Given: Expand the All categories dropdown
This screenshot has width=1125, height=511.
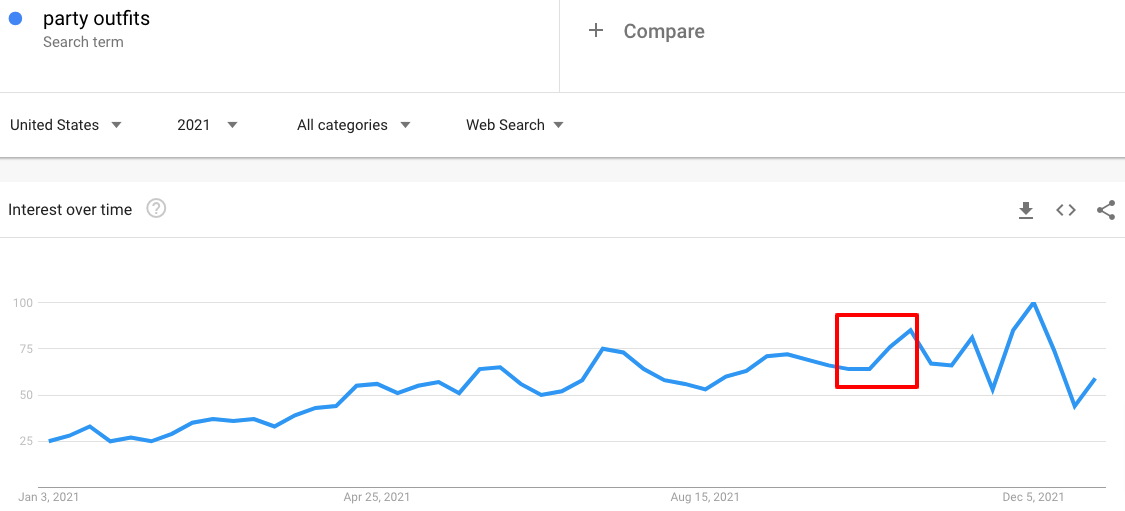Looking at the screenshot, I should (354, 125).
